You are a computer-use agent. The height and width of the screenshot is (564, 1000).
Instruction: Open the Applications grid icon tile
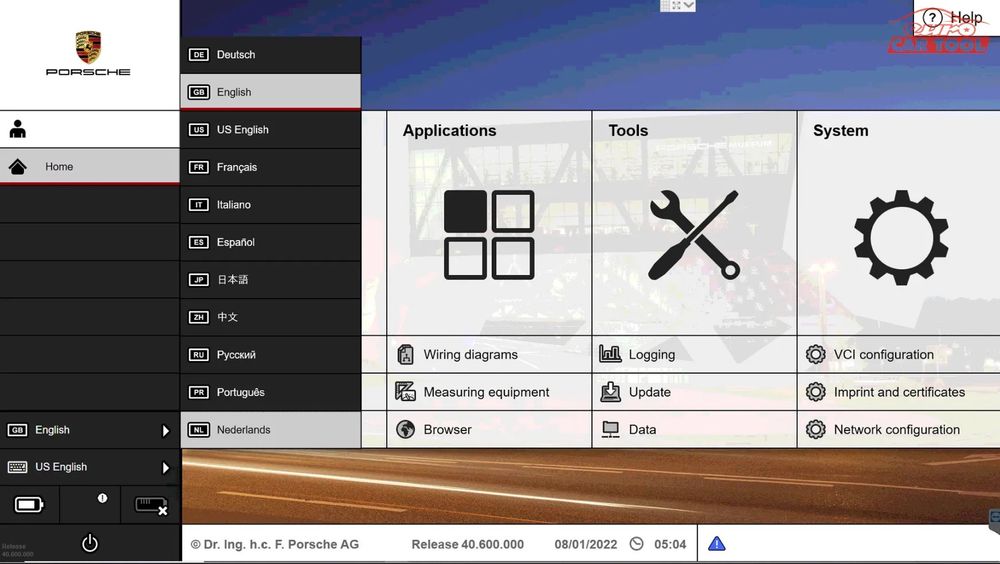(x=489, y=235)
